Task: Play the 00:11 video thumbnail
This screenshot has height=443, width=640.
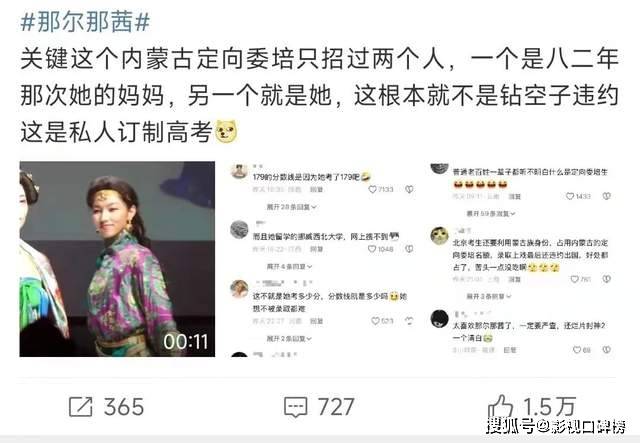Action: [x=117, y=259]
